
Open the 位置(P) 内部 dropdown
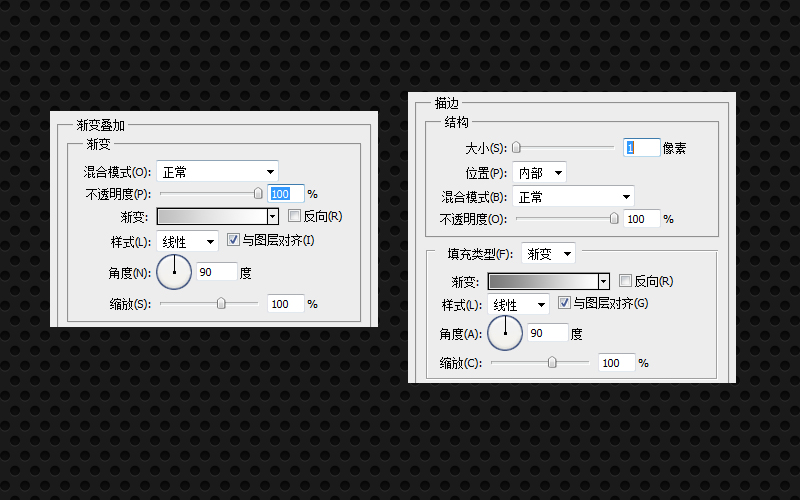pos(539,173)
